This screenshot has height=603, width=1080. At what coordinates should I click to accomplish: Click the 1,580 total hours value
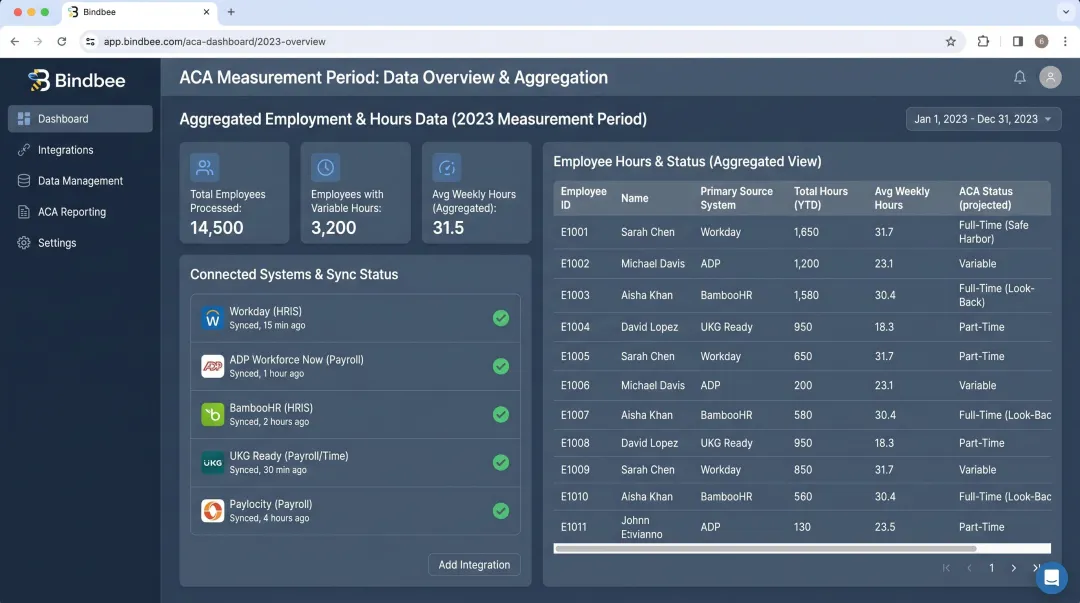point(806,295)
